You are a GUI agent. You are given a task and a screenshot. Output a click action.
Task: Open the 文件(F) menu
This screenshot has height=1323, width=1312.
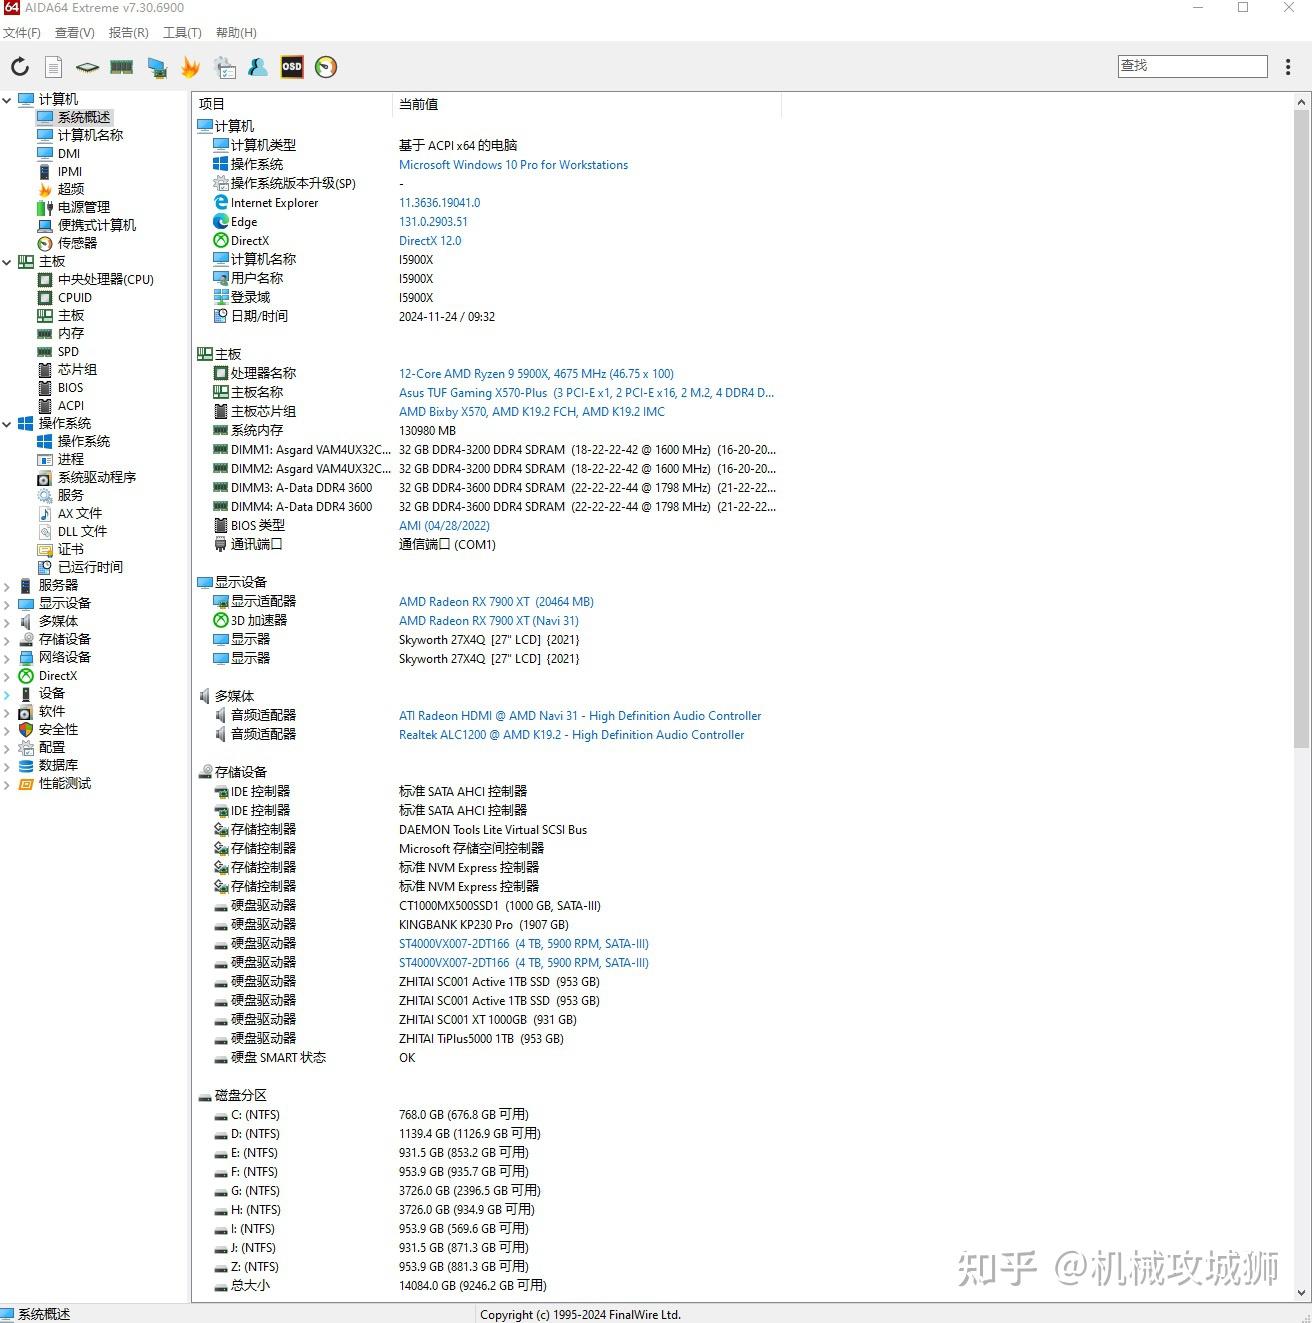coord(22,33)
